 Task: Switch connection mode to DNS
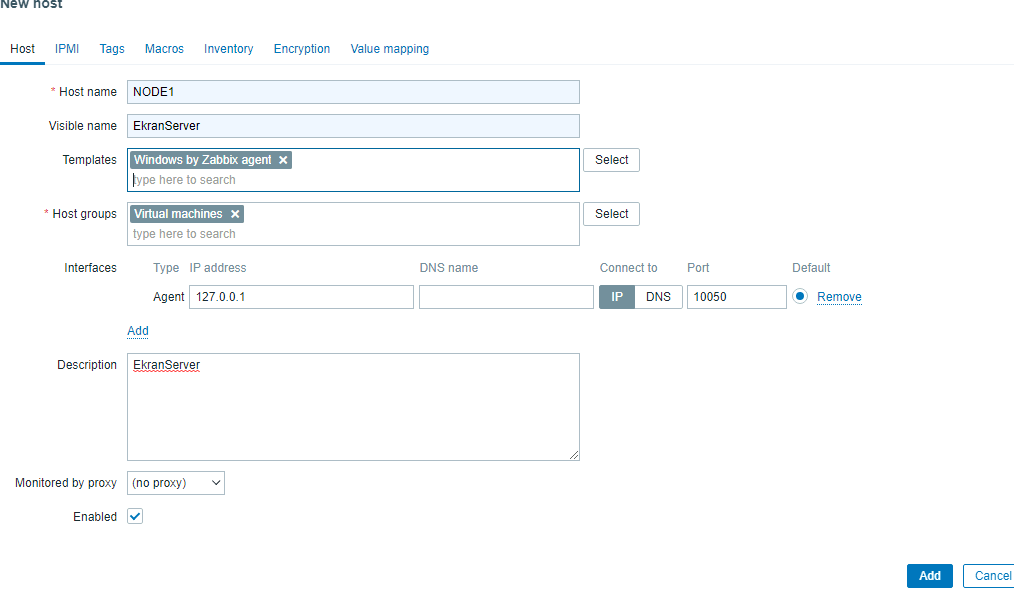658,297
